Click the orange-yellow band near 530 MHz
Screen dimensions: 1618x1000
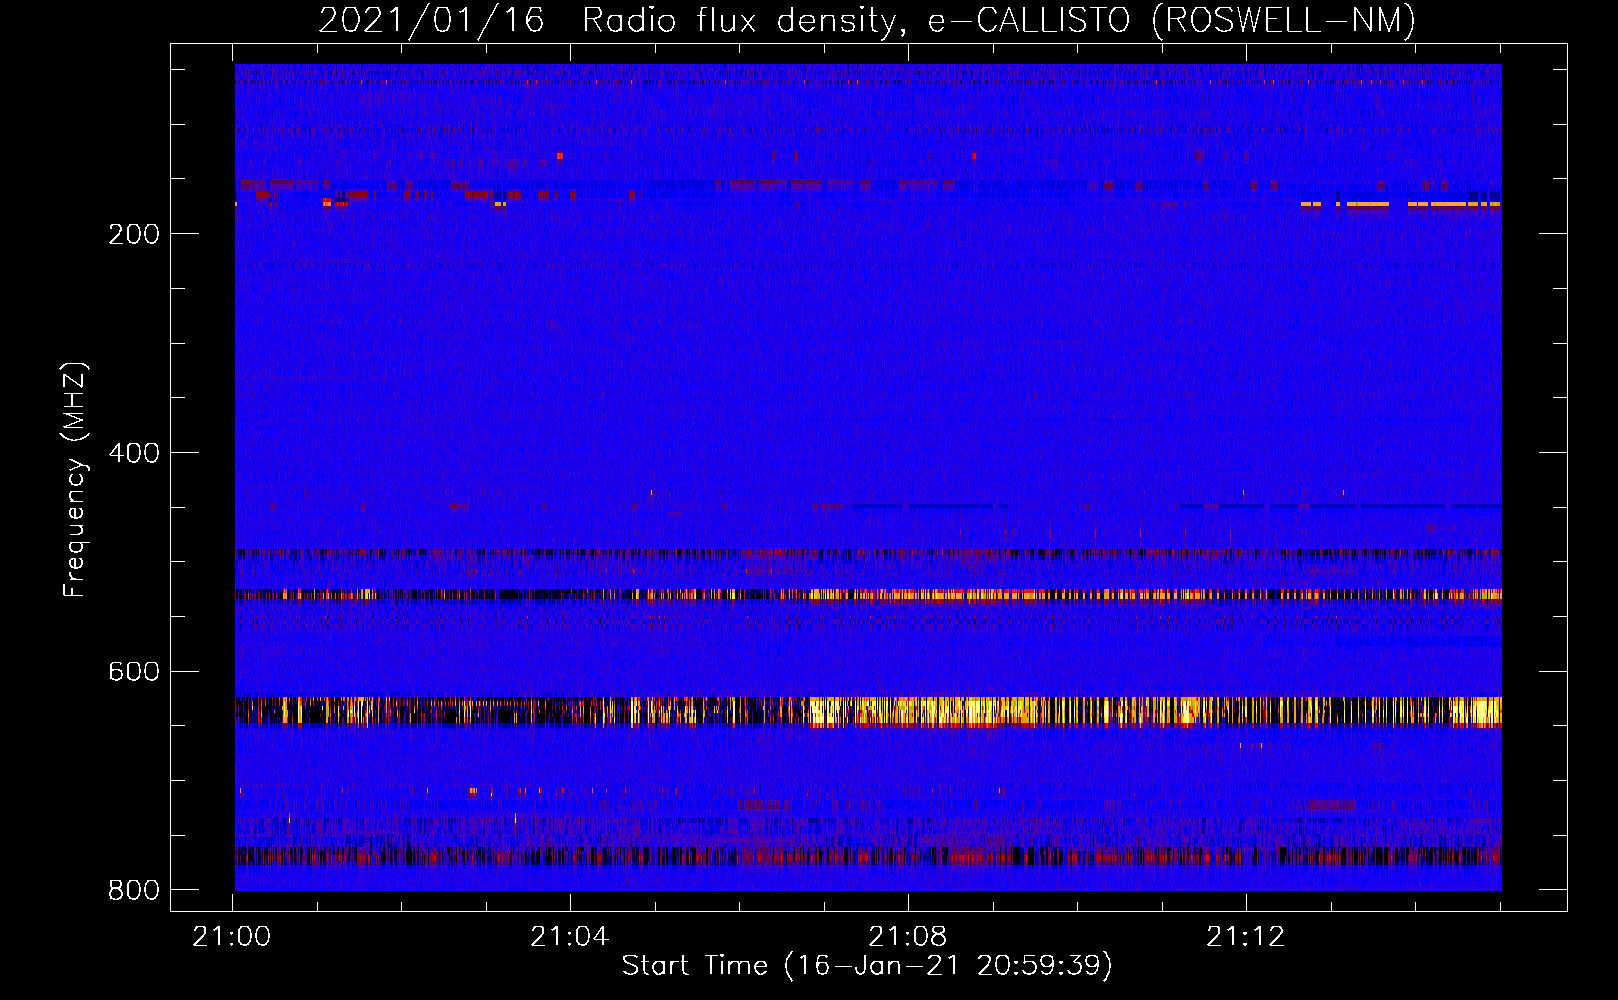(868, 595)
